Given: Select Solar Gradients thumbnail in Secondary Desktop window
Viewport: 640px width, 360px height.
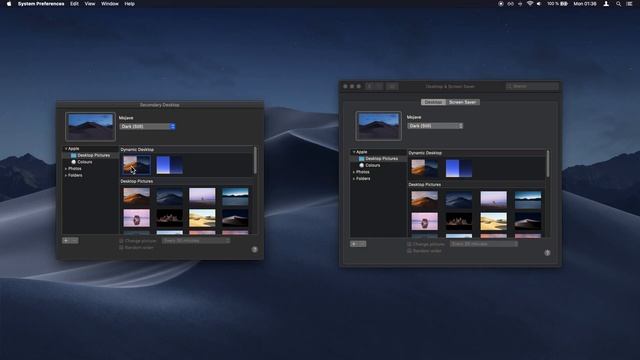Looking at the screenshot, I should (169, 165).
